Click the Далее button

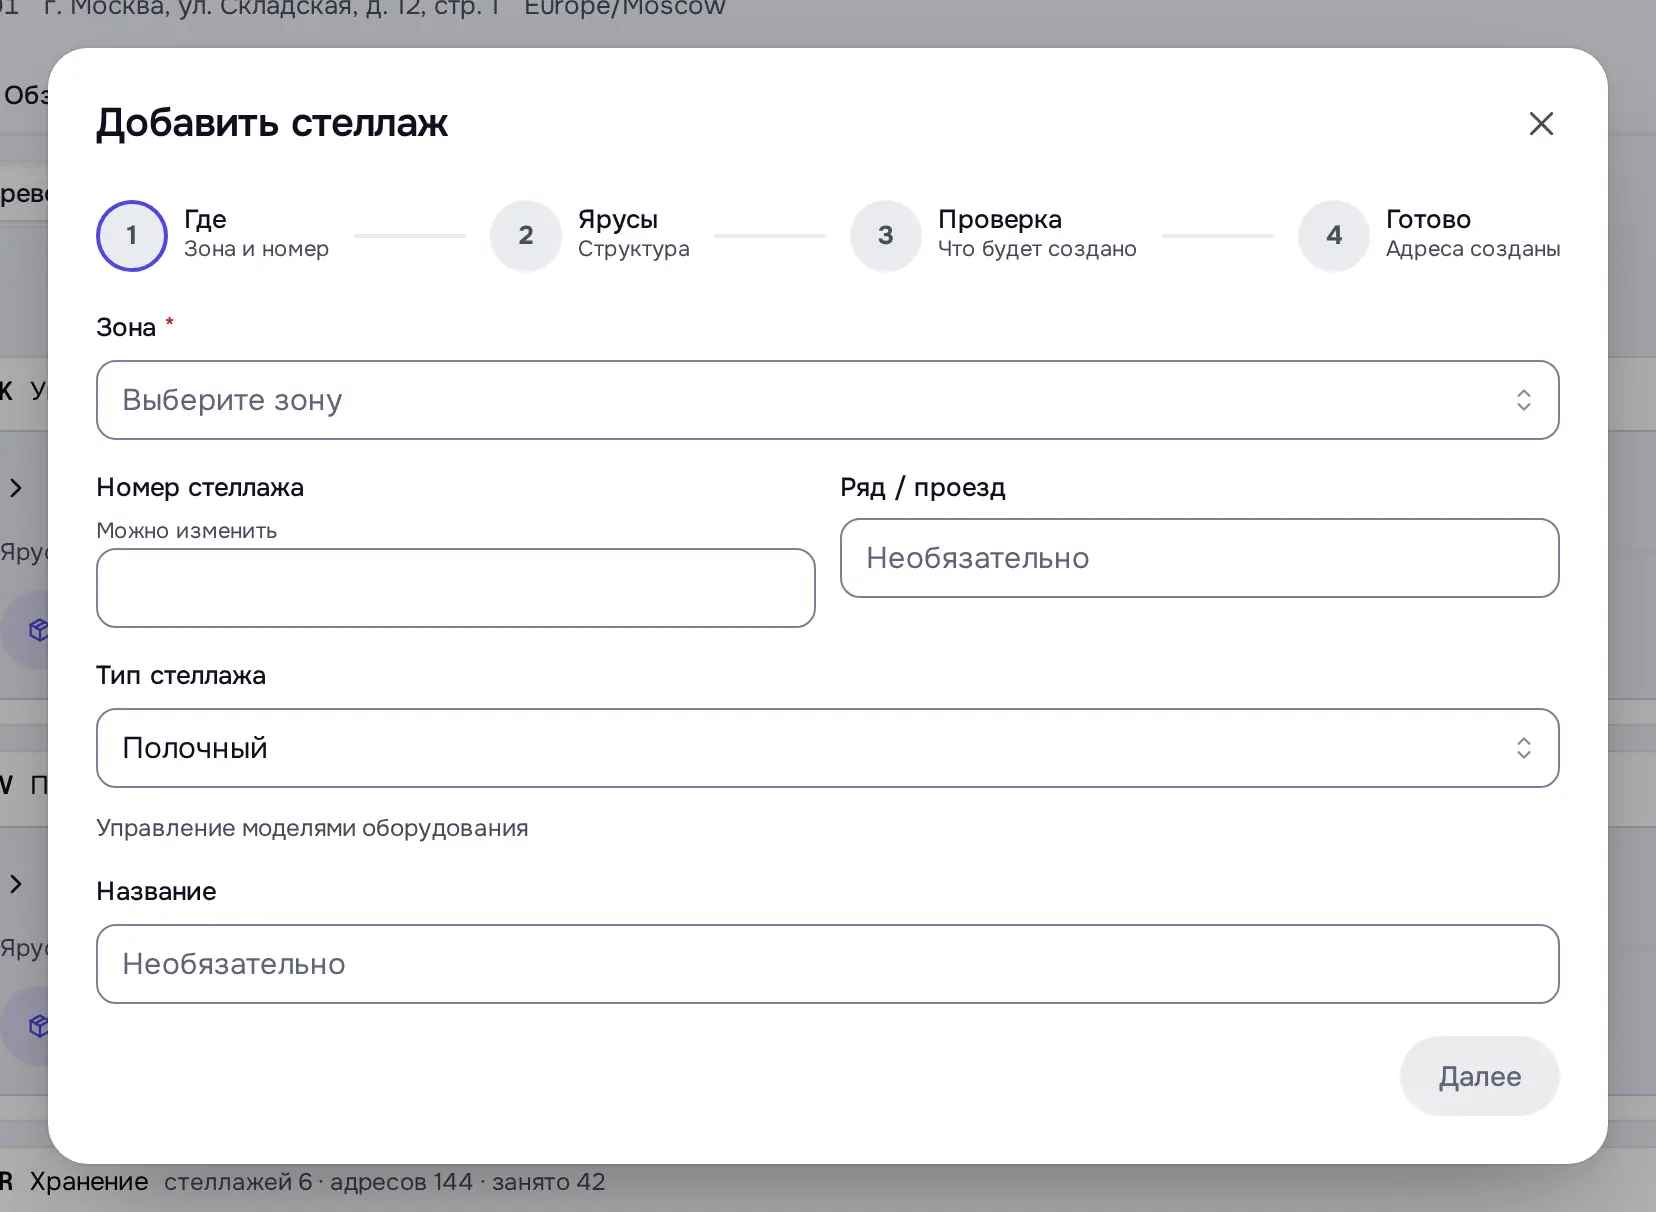coord(1479,1076)
